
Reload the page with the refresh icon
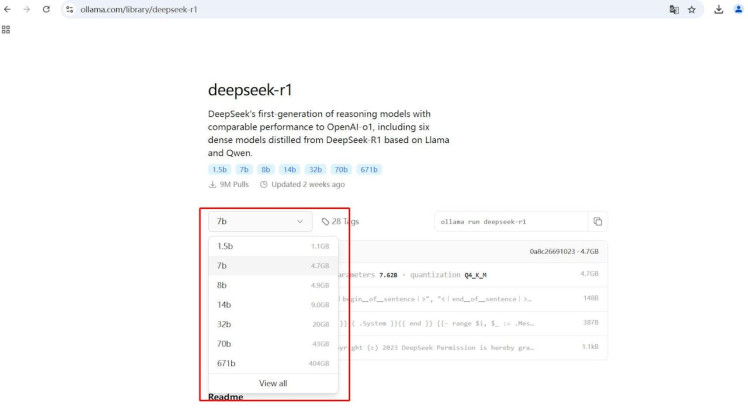pos(46,10)
